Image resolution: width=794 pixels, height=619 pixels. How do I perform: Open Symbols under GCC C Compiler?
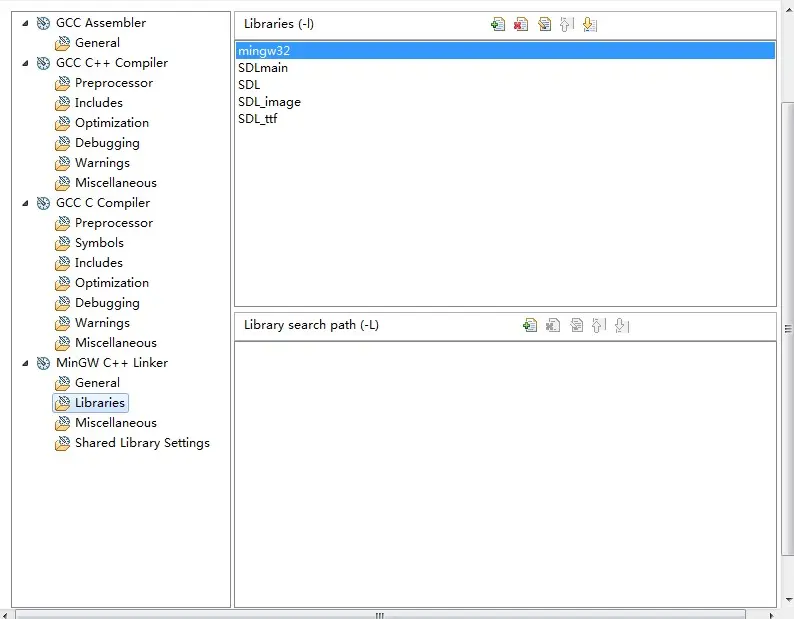pyautogui.click(x=99, y=243)
